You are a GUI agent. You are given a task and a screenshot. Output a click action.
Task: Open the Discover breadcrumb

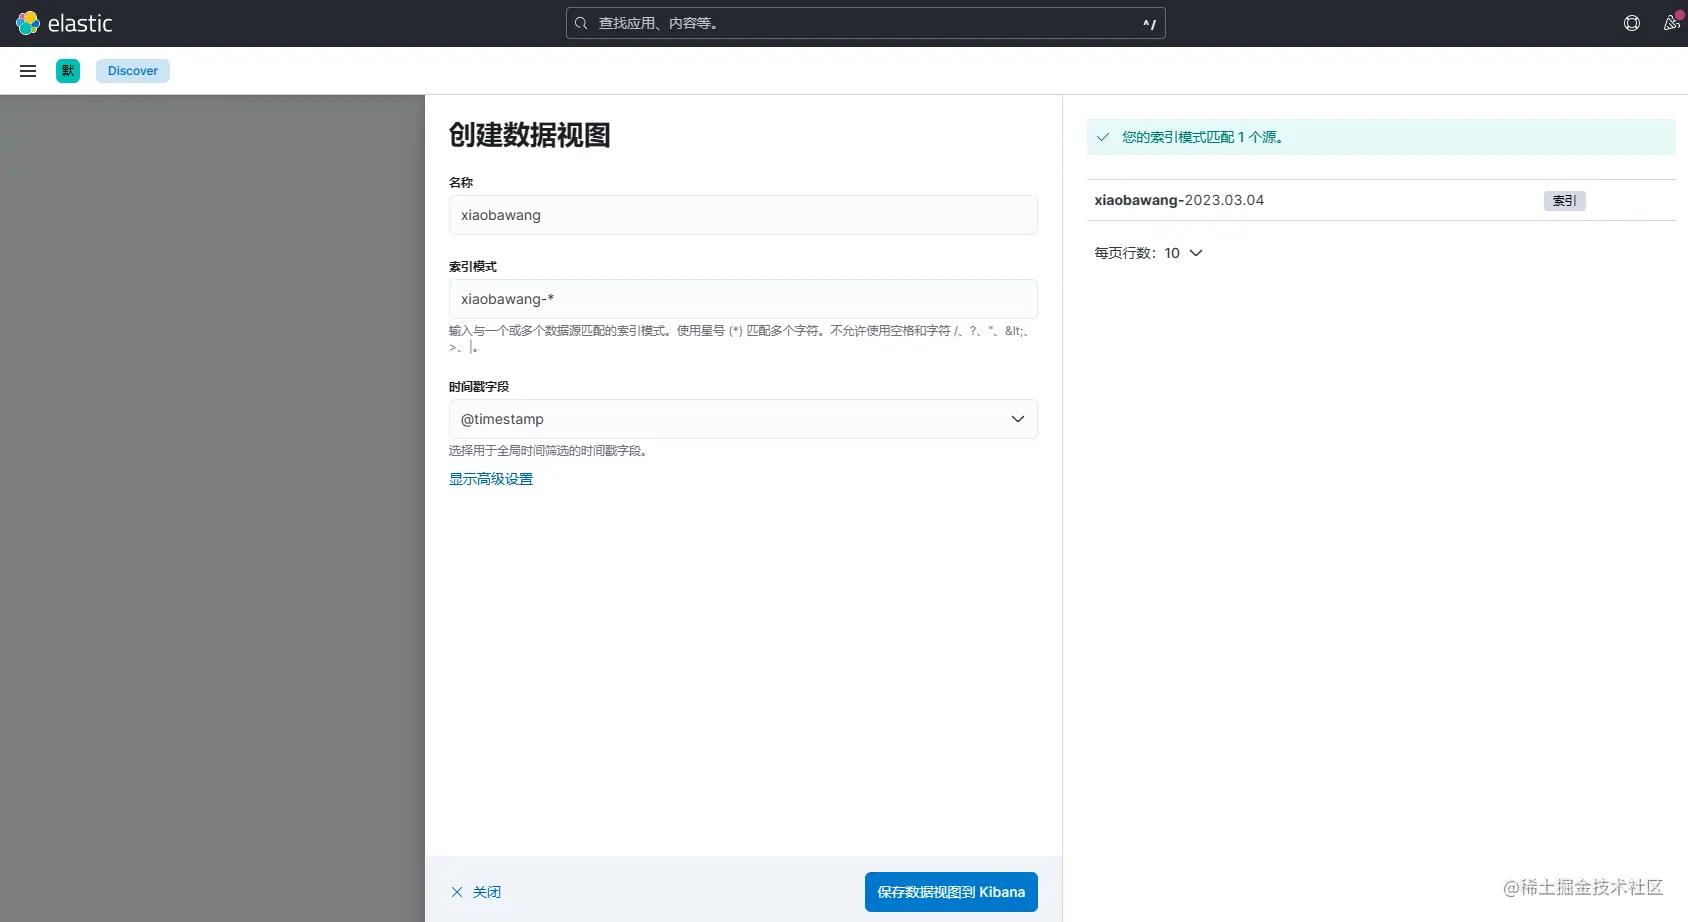click(x=132, y=70)
